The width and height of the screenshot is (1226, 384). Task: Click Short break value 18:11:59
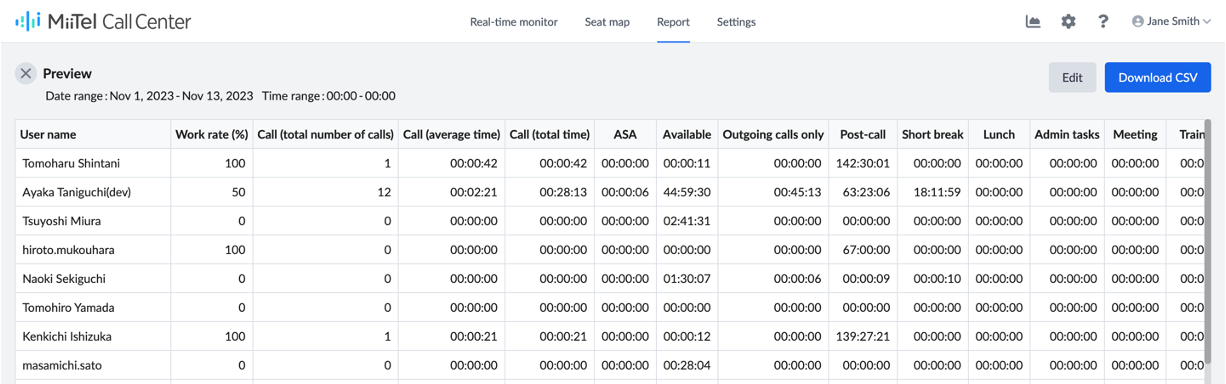pos(937,192)
